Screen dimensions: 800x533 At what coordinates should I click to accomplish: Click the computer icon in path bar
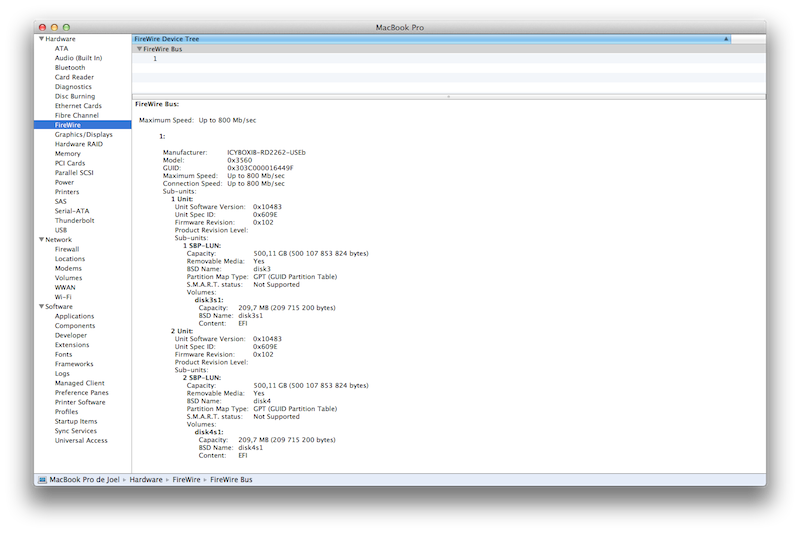(x=42, y=479)
